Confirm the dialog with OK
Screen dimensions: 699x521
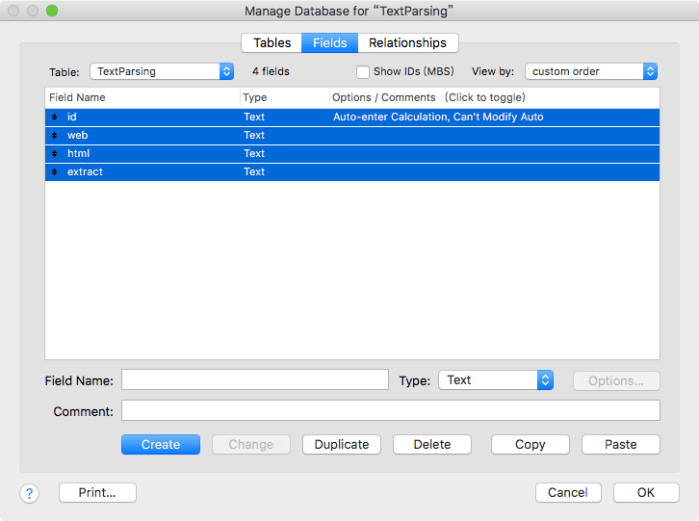point(646,492)
